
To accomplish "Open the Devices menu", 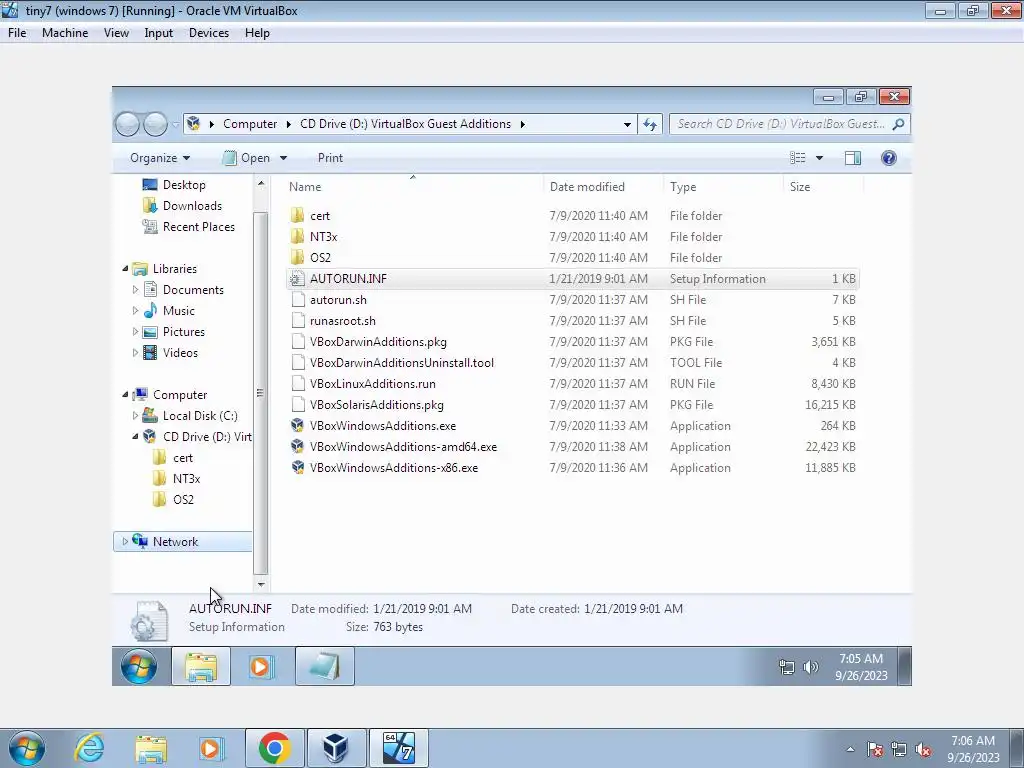I will tap(209, 33).
